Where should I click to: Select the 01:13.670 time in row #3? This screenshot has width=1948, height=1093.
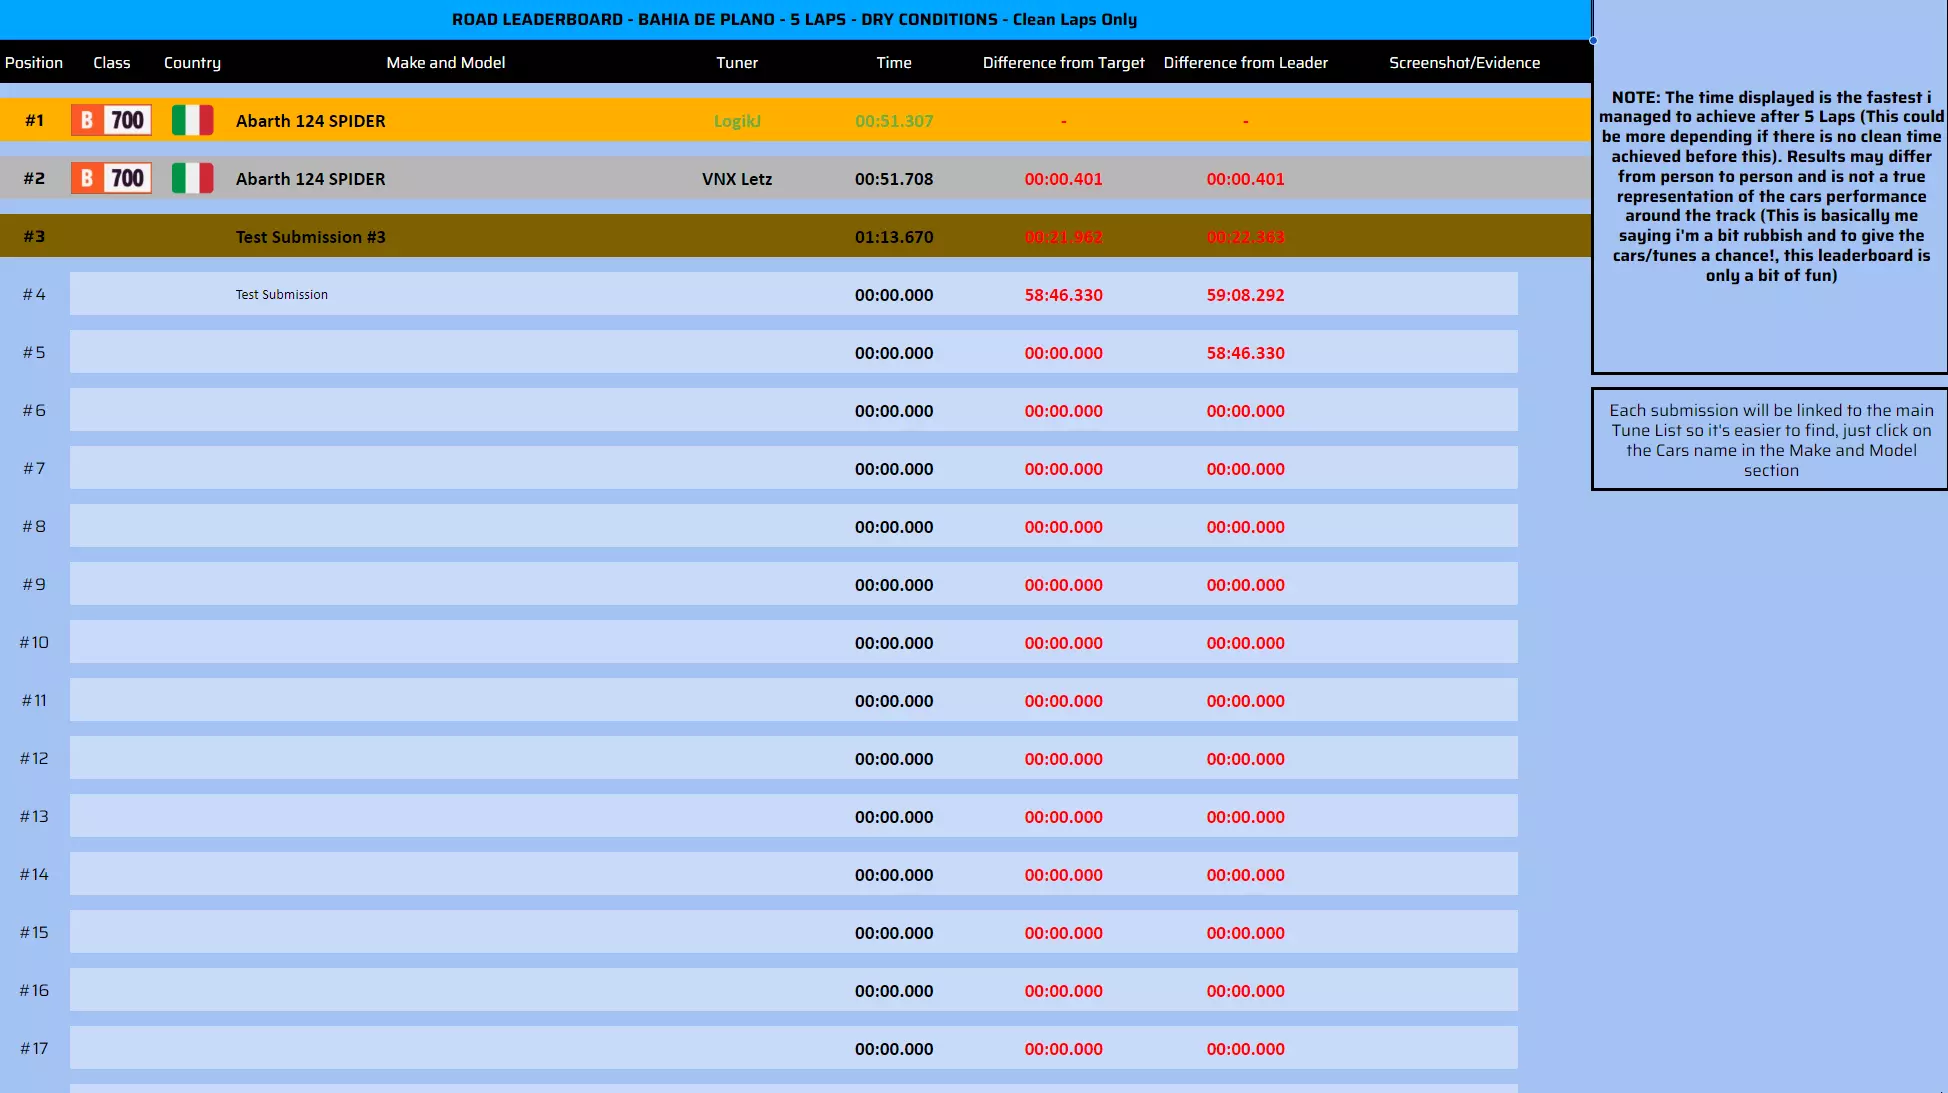point(893,237)
